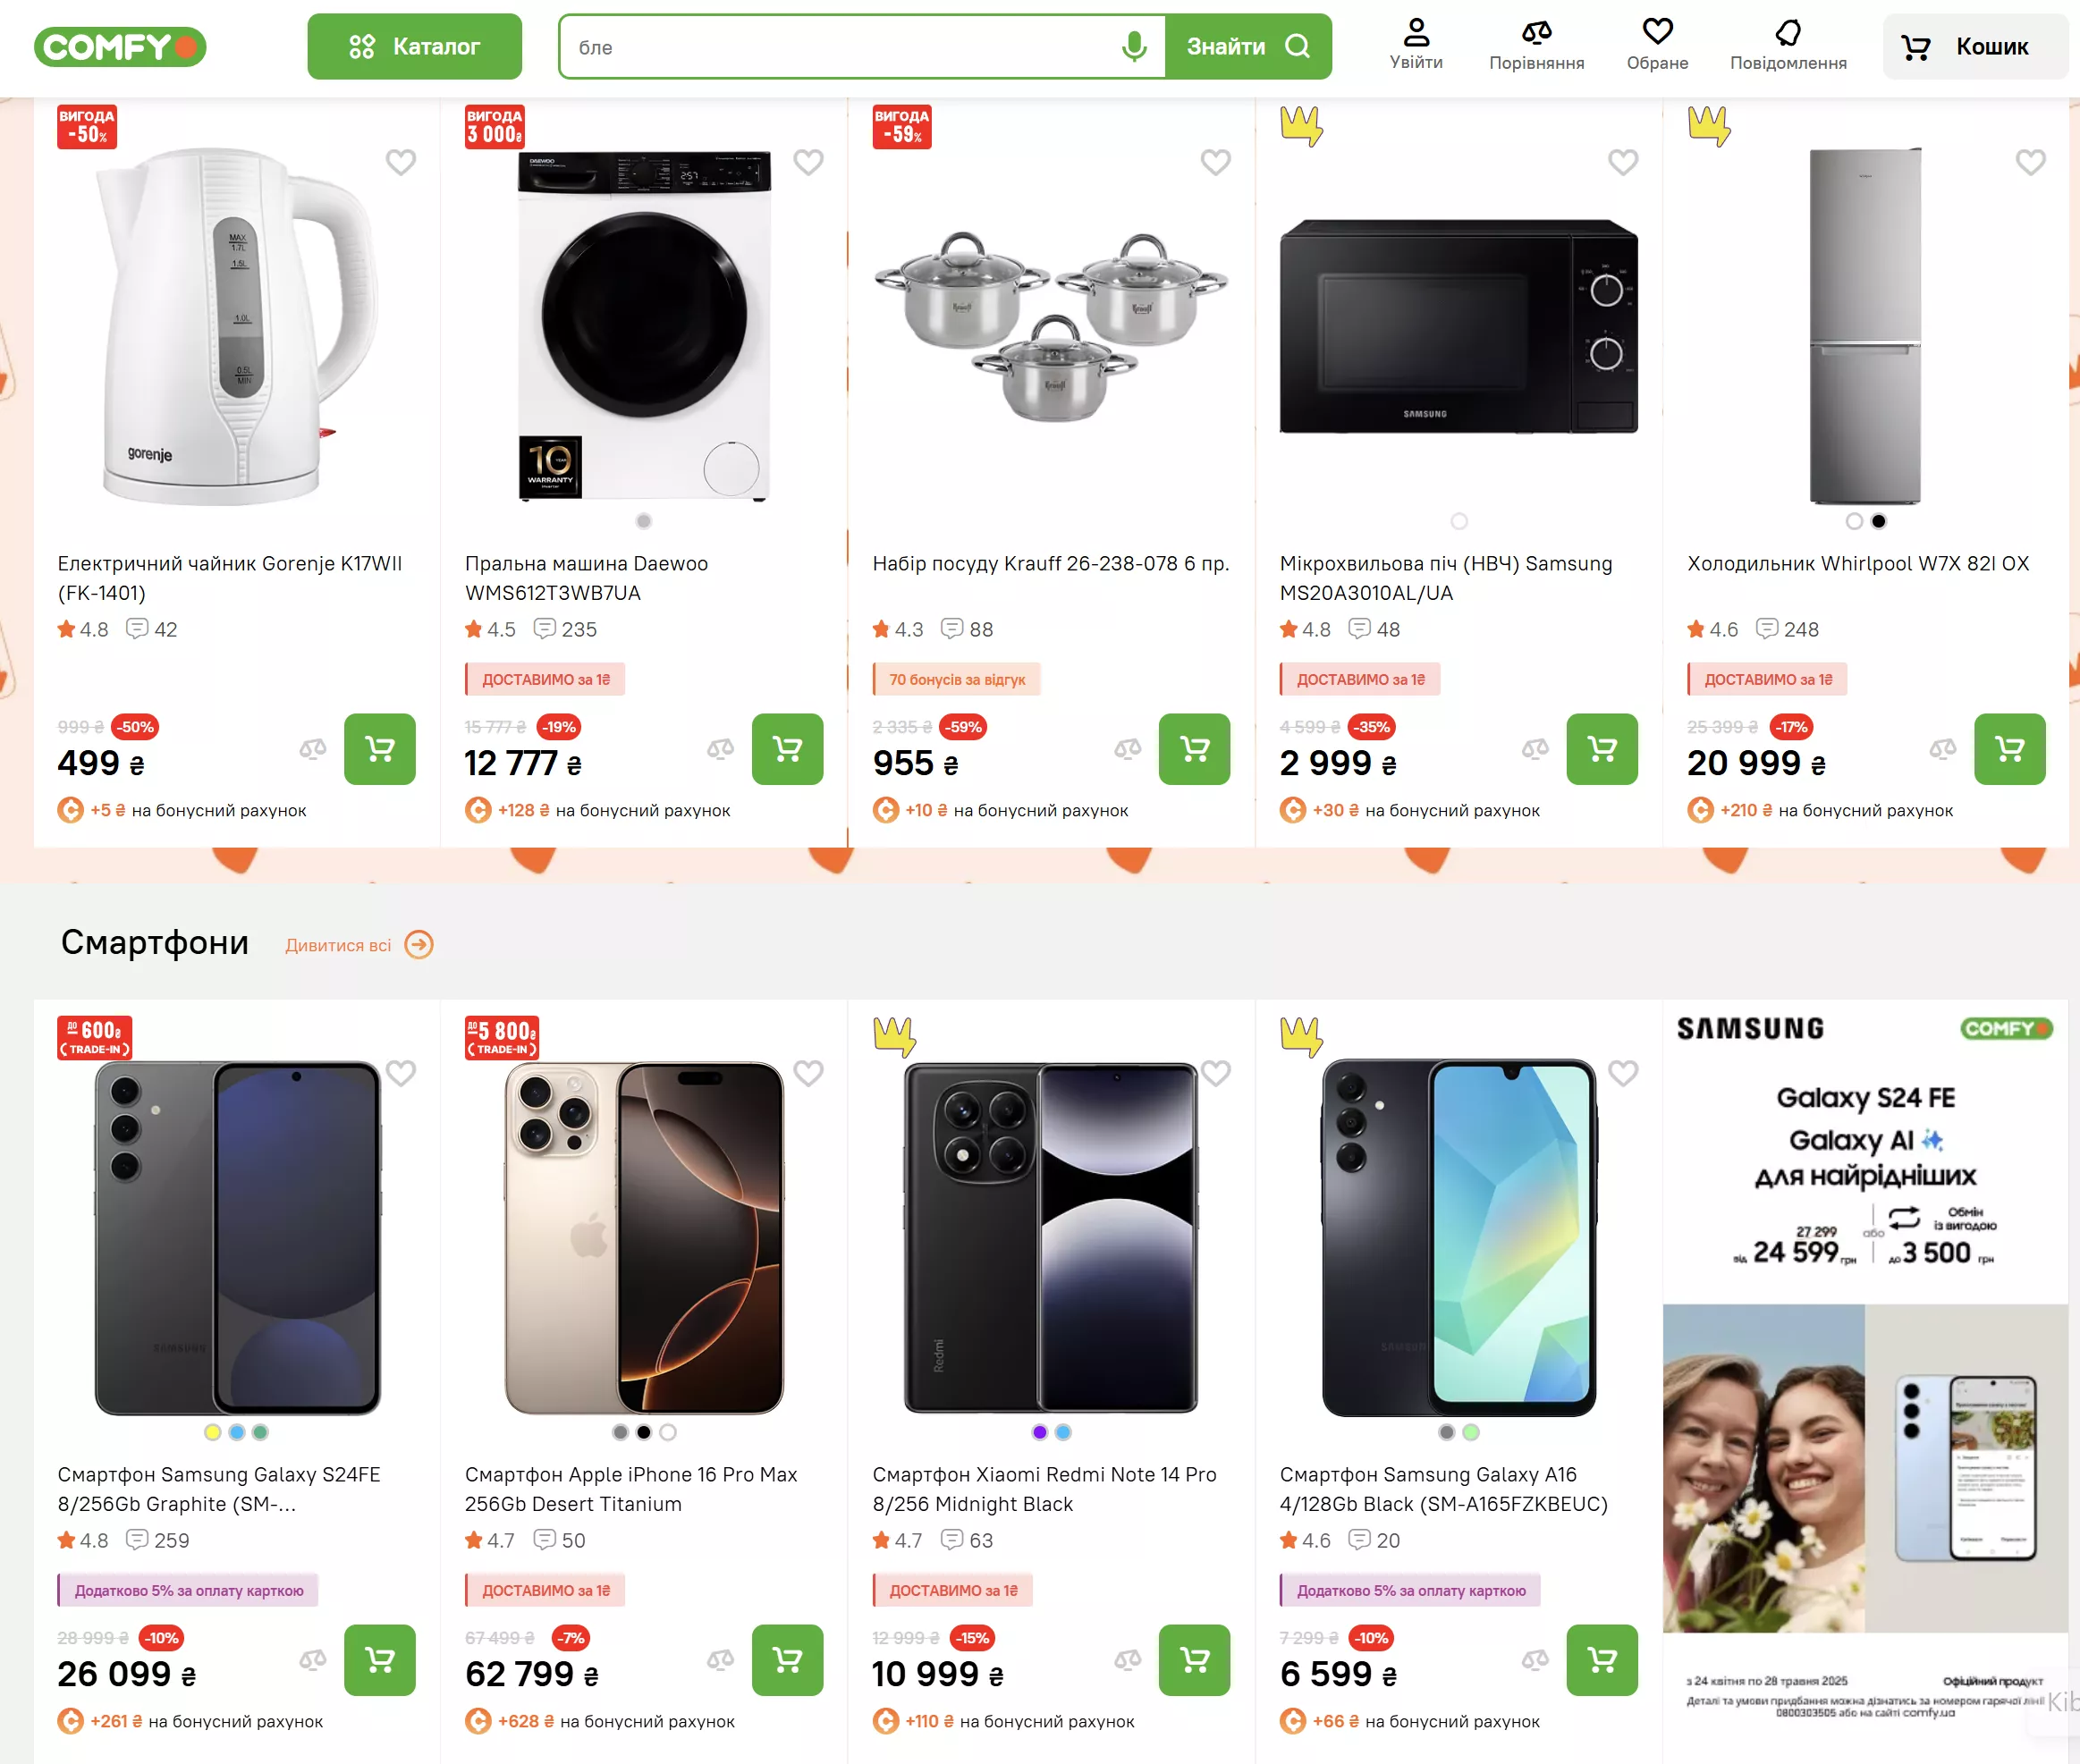Click the Знайти search button
The width and height of the screenshot is (2080, 1764).
(x=1248, y=46)
